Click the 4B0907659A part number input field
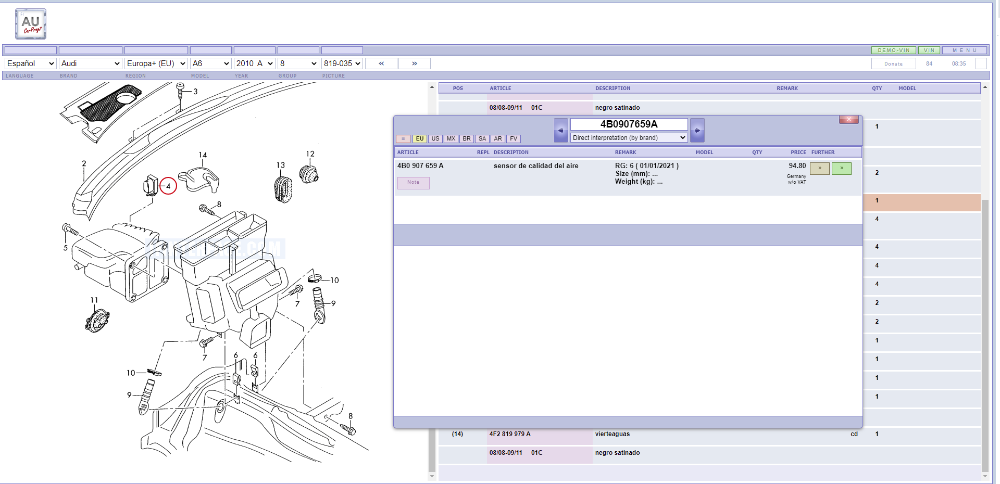 (628, 124)
